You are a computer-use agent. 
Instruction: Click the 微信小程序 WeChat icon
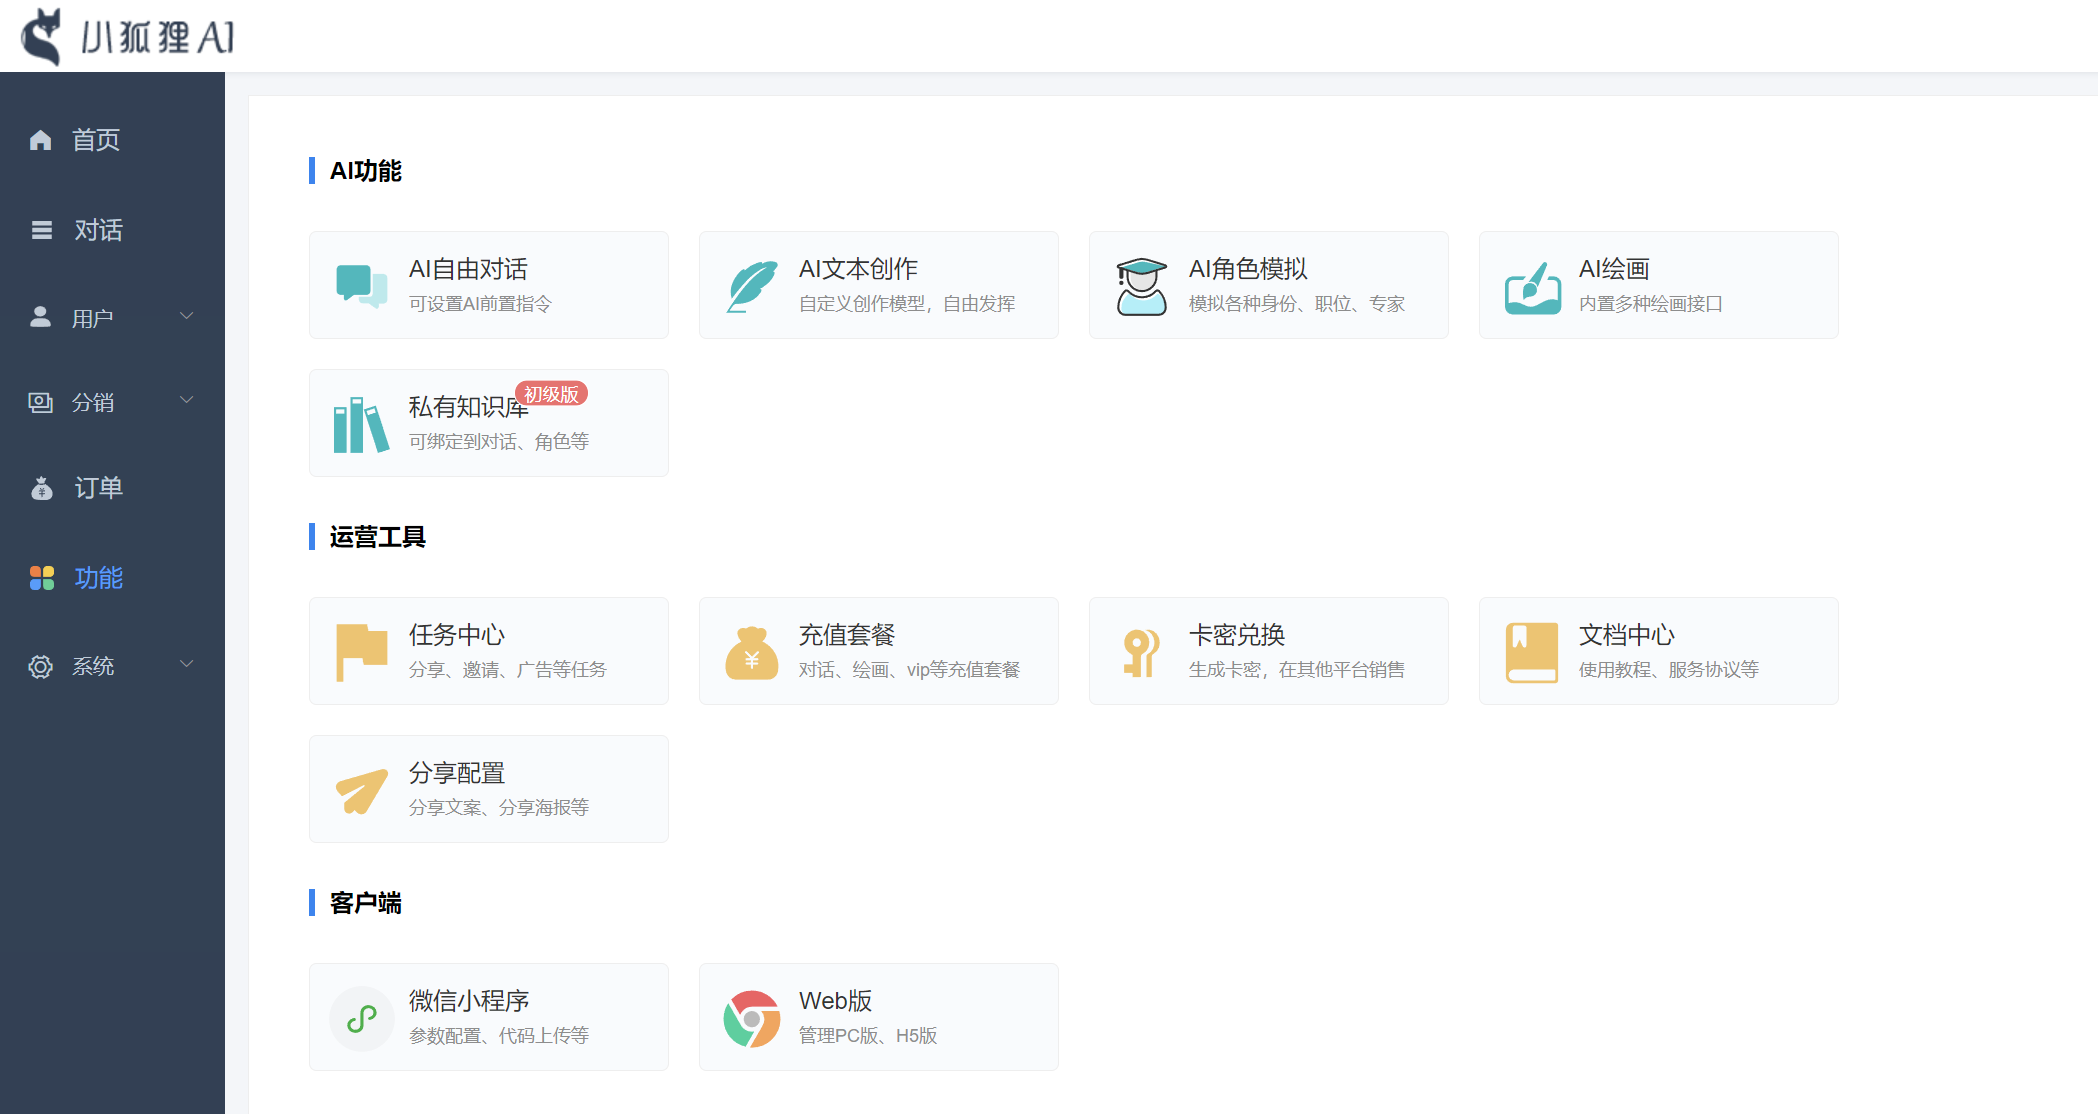(360, 1017)
